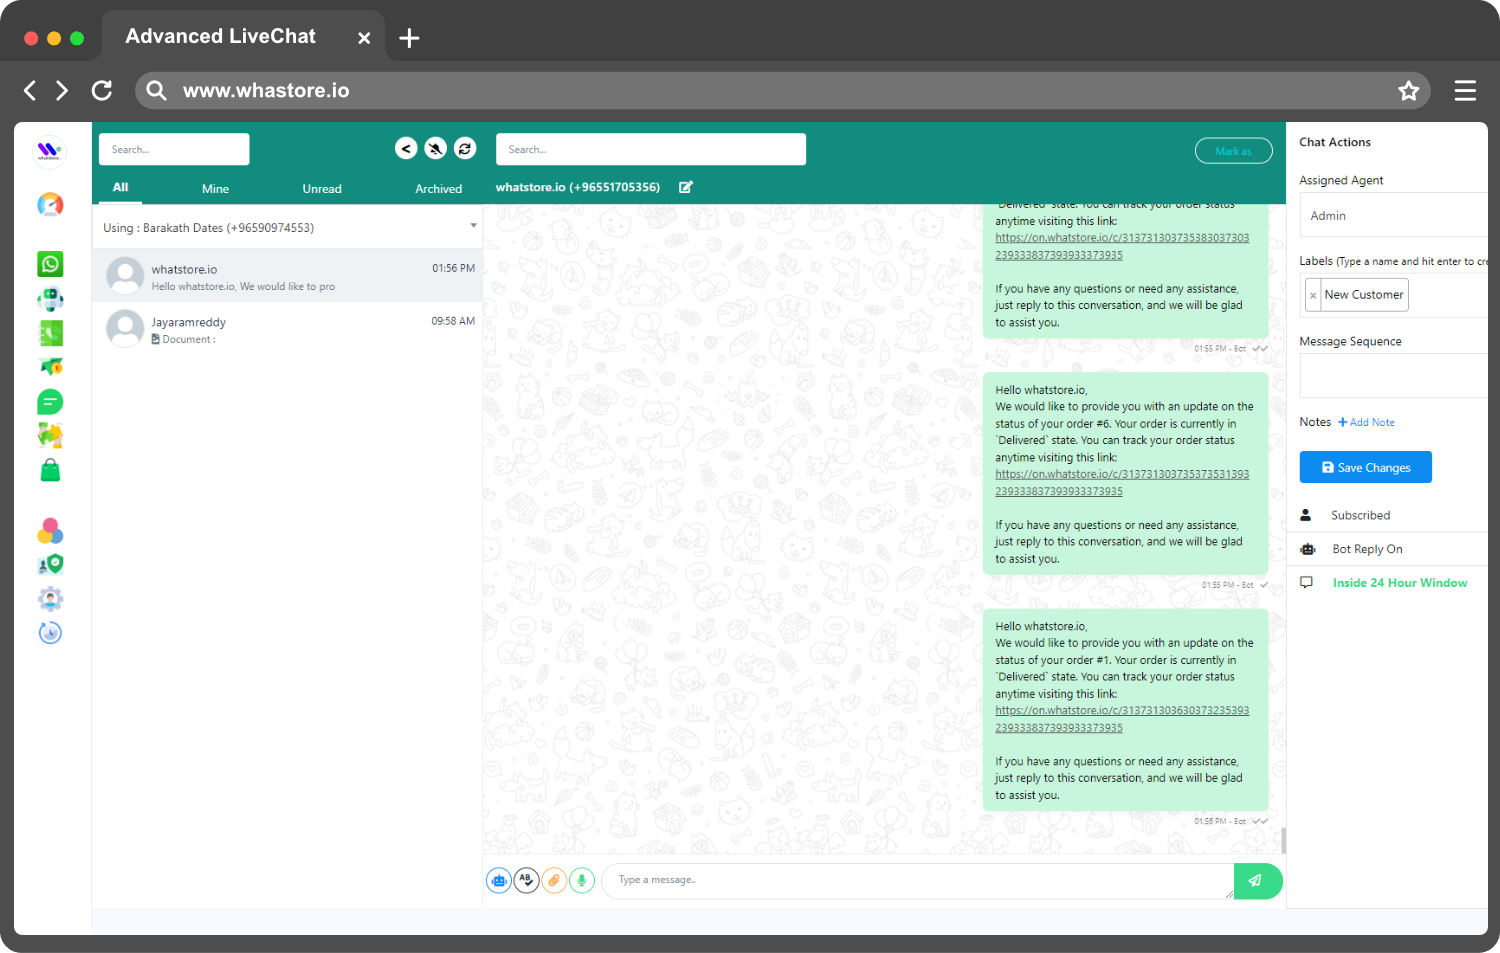This screenshot has height=953, width=1500.
Task: Click the whatstore logo at sidebar top
Action: click(50, 151)
